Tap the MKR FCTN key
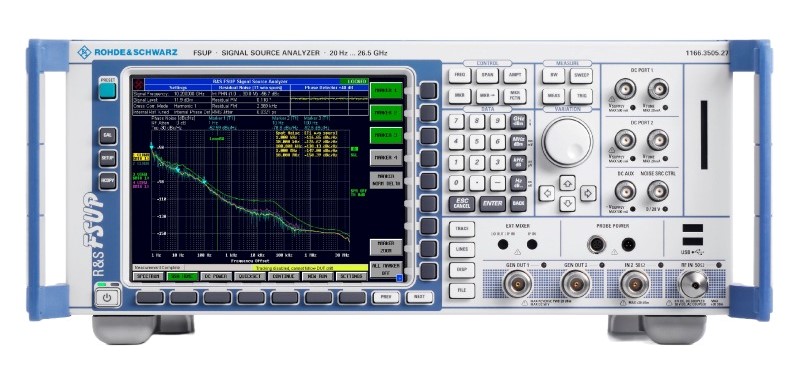The image size is (799, 377). point(515,96)
